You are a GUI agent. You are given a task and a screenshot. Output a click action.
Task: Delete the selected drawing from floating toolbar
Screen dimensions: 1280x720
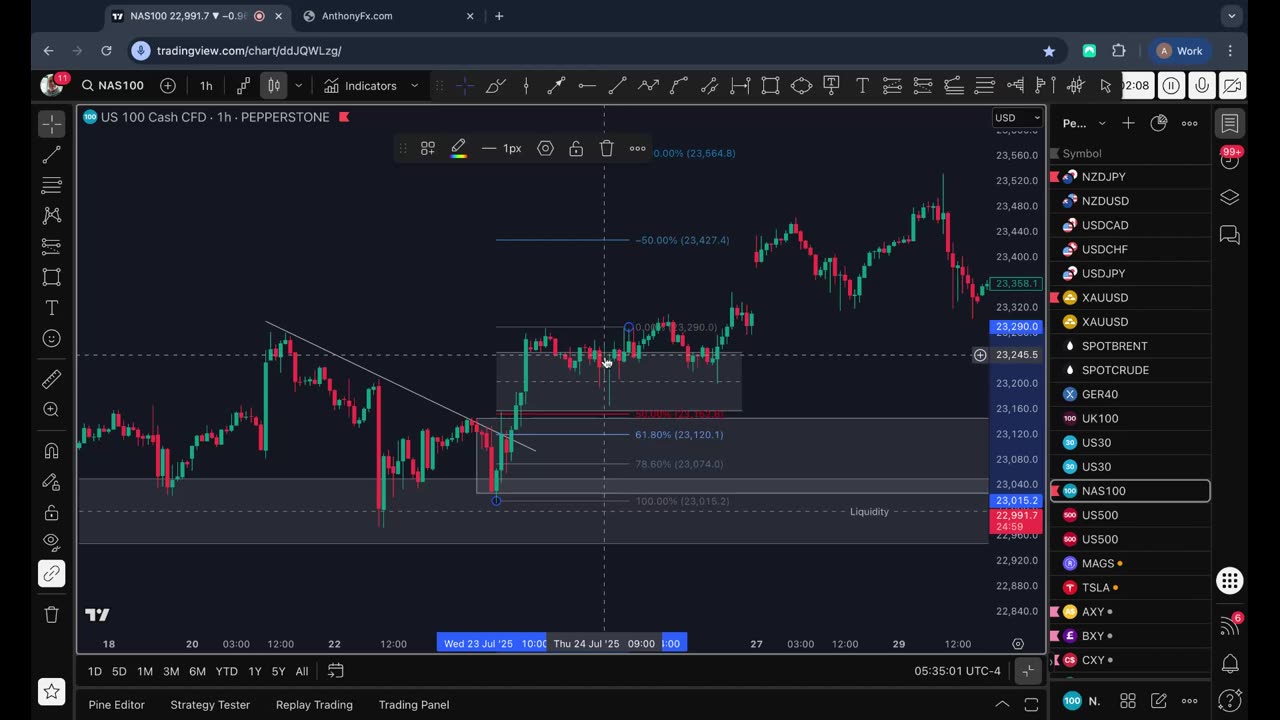point(606,148)
